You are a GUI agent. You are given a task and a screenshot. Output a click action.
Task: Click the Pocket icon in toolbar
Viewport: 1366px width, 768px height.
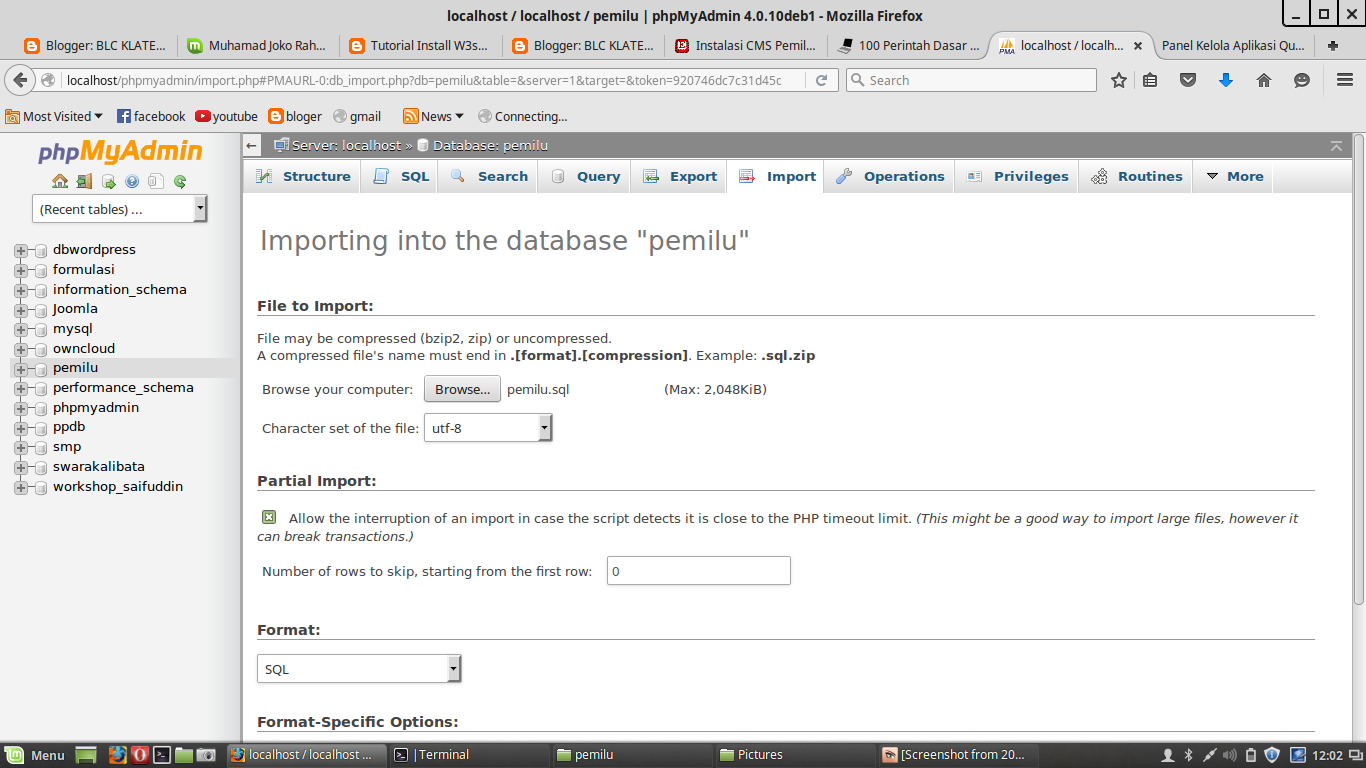[1188, 80]
